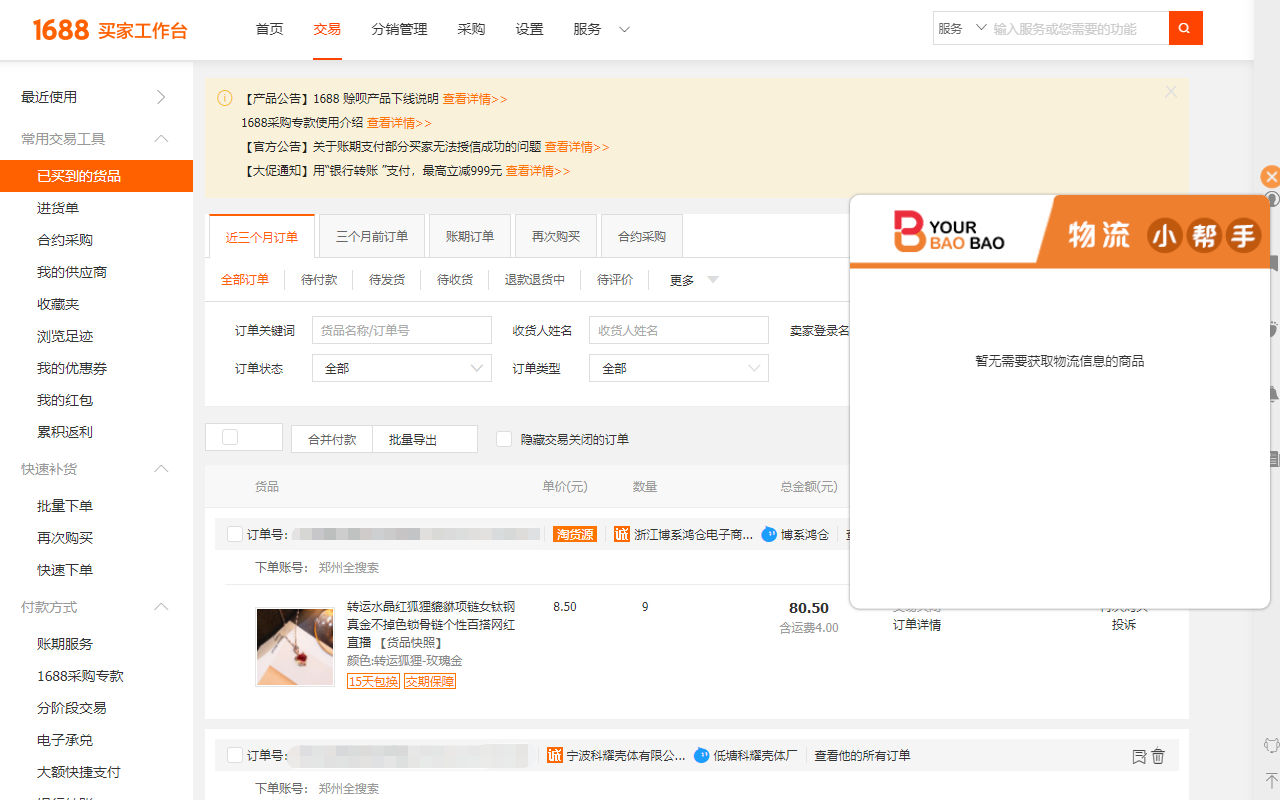Expand the 更多 order filter dropdown

click(x=694, y=280)
